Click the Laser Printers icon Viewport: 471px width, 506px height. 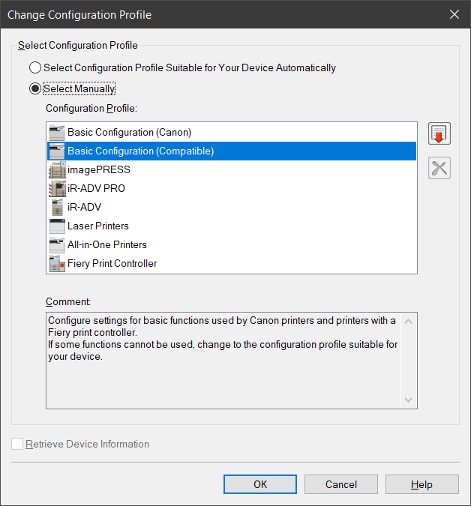click(57, 226)
